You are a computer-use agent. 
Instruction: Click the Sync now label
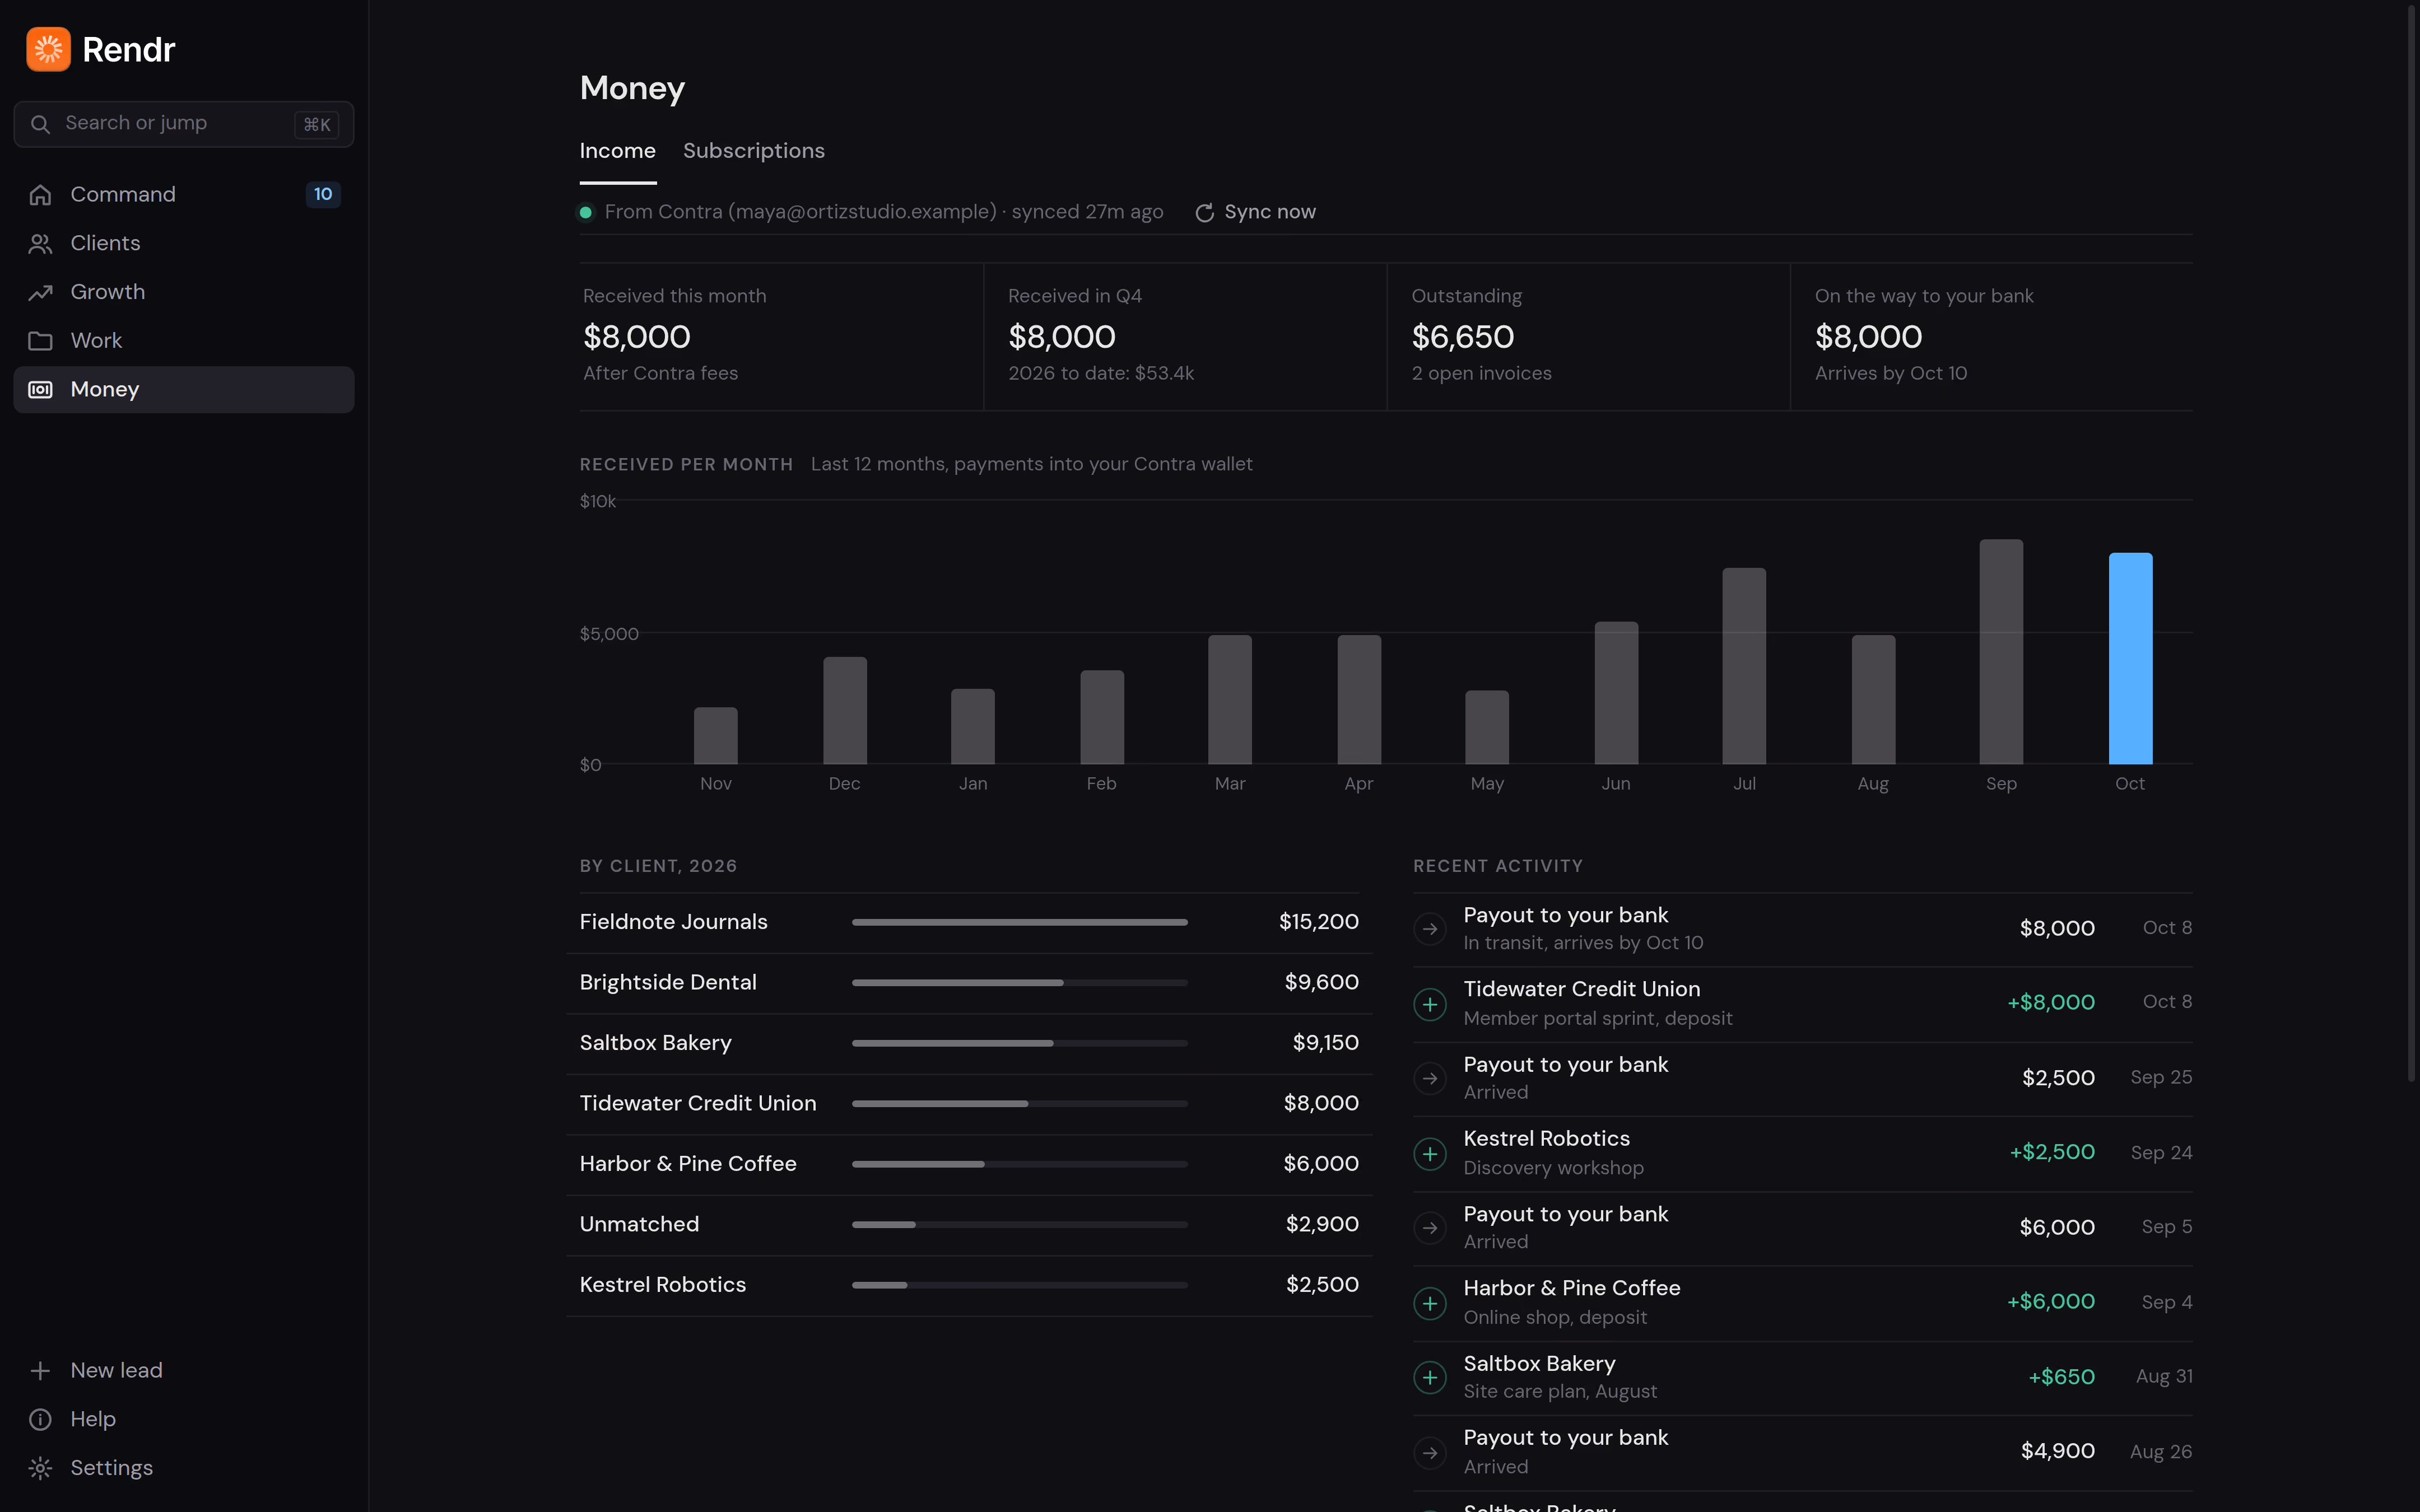[1270, 212]
